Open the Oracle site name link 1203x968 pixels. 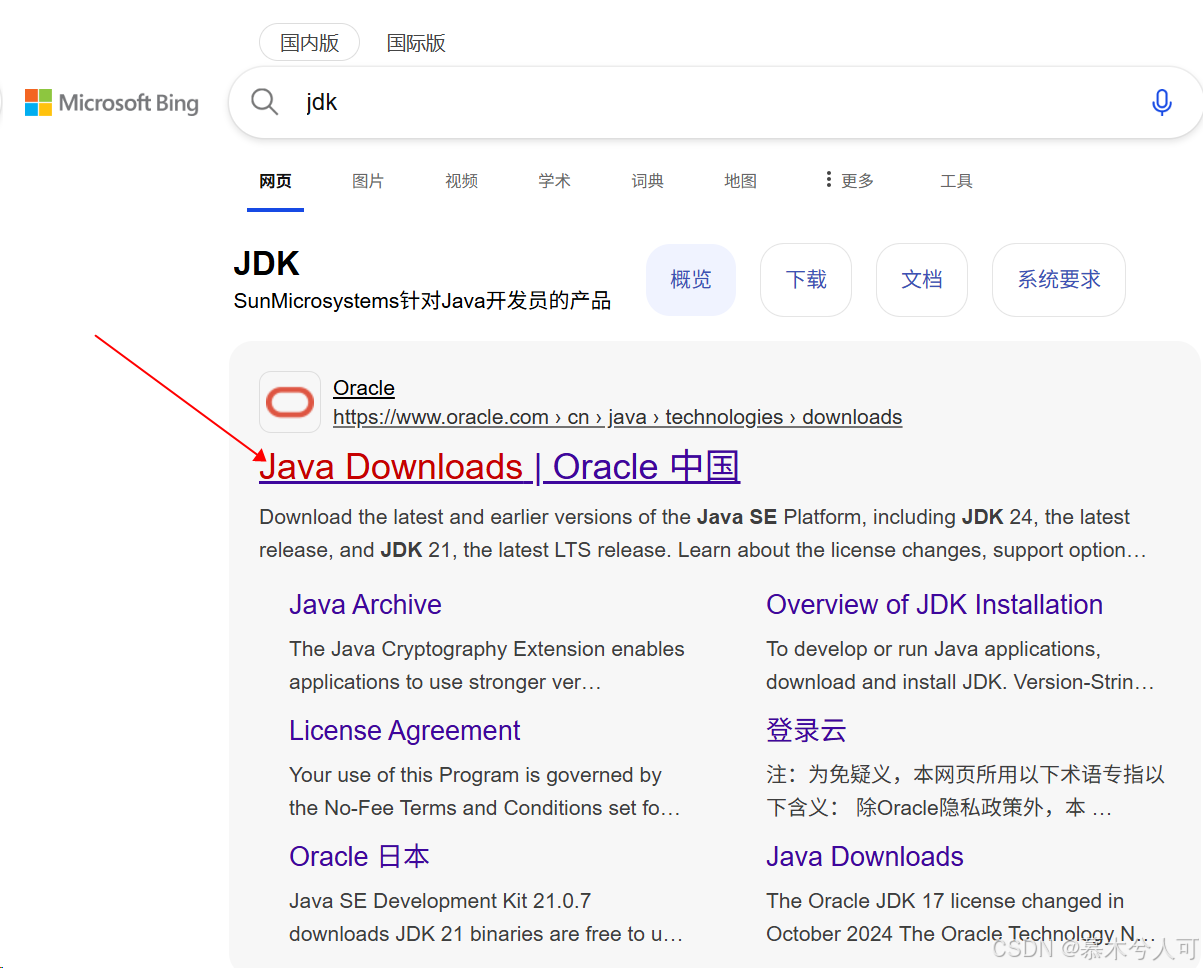pyautogui.click(x=364, y=388)
